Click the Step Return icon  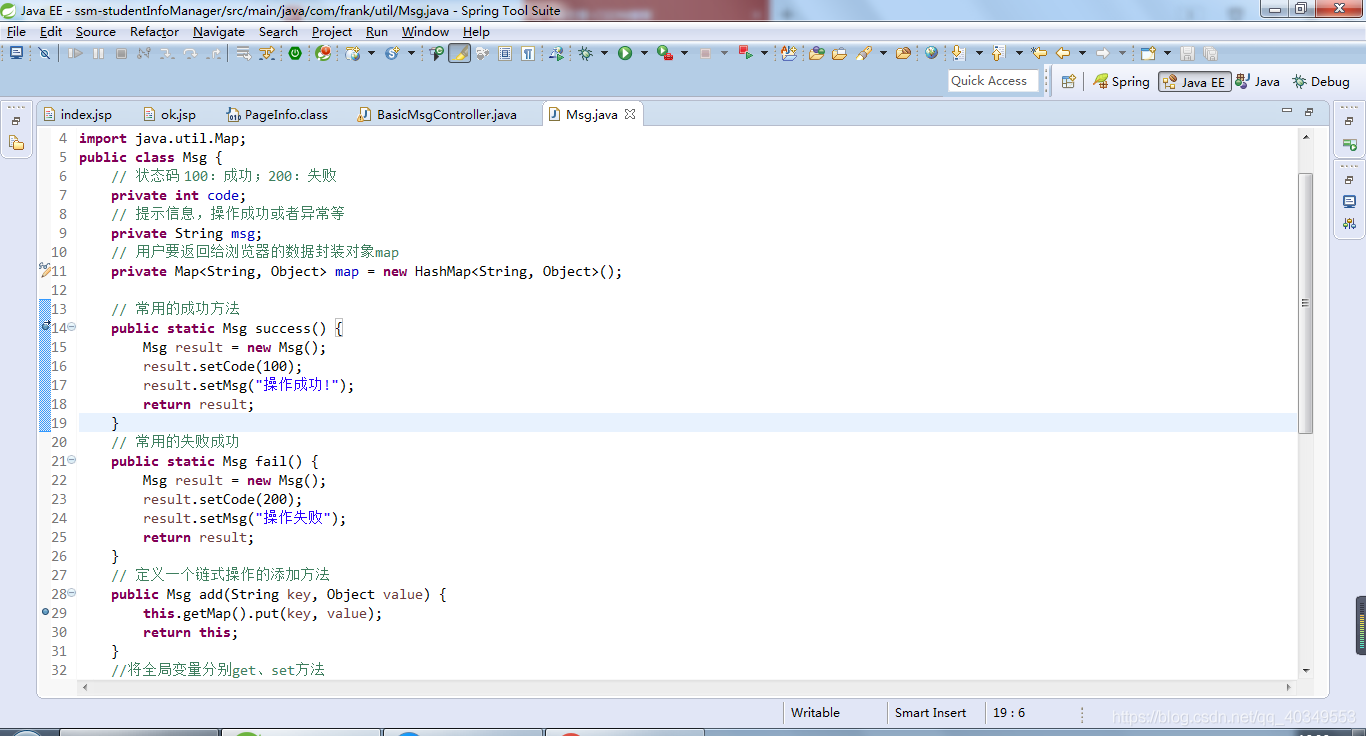pyautogui.click(x=213, y=53)
